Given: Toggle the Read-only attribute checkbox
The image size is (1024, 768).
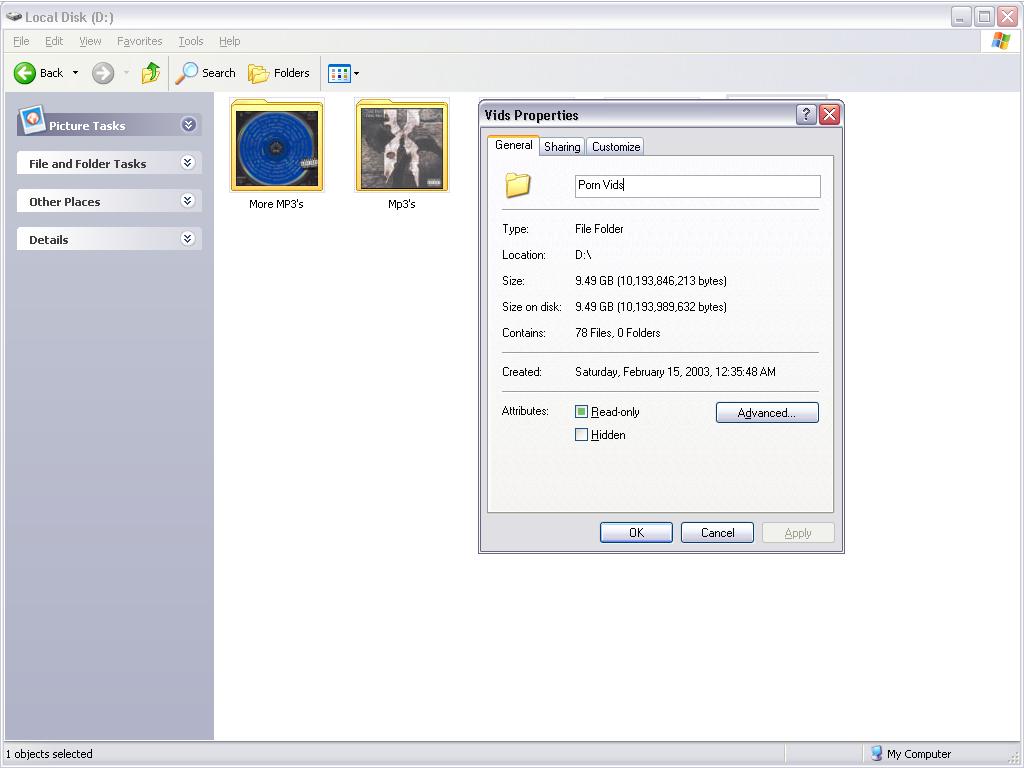Looking at the screenshot, I should [582, 412].
